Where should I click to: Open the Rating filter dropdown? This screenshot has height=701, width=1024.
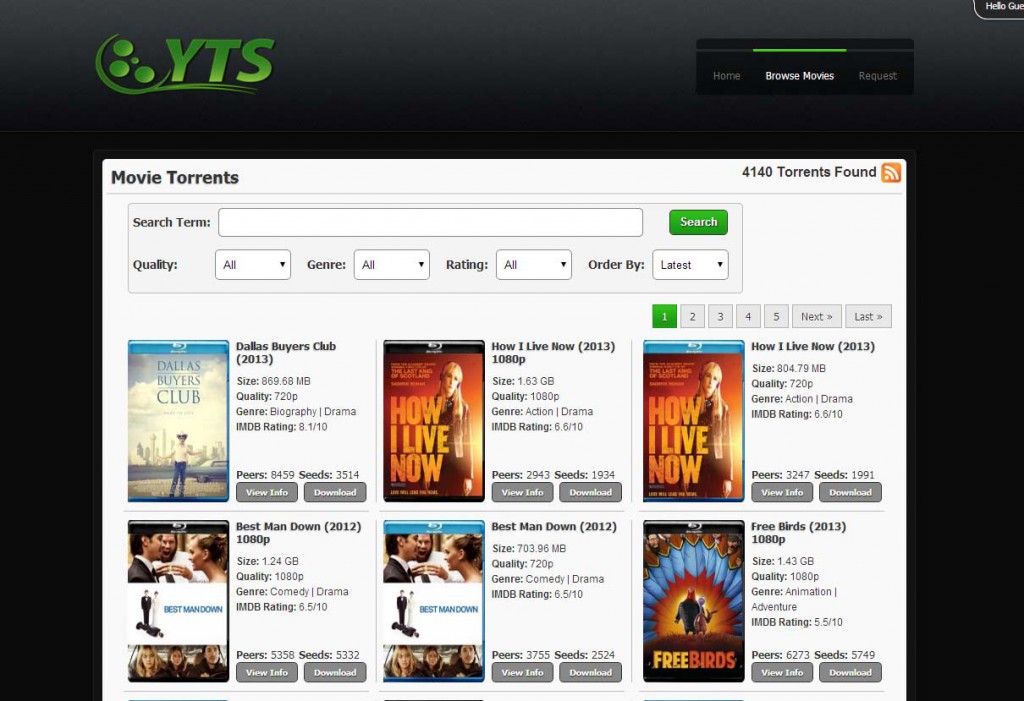[x=534, y=265]
